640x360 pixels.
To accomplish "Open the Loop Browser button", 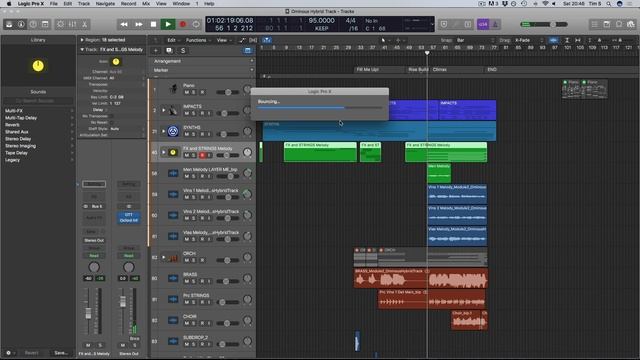I will pyautogui.click(x=619, y=24).
